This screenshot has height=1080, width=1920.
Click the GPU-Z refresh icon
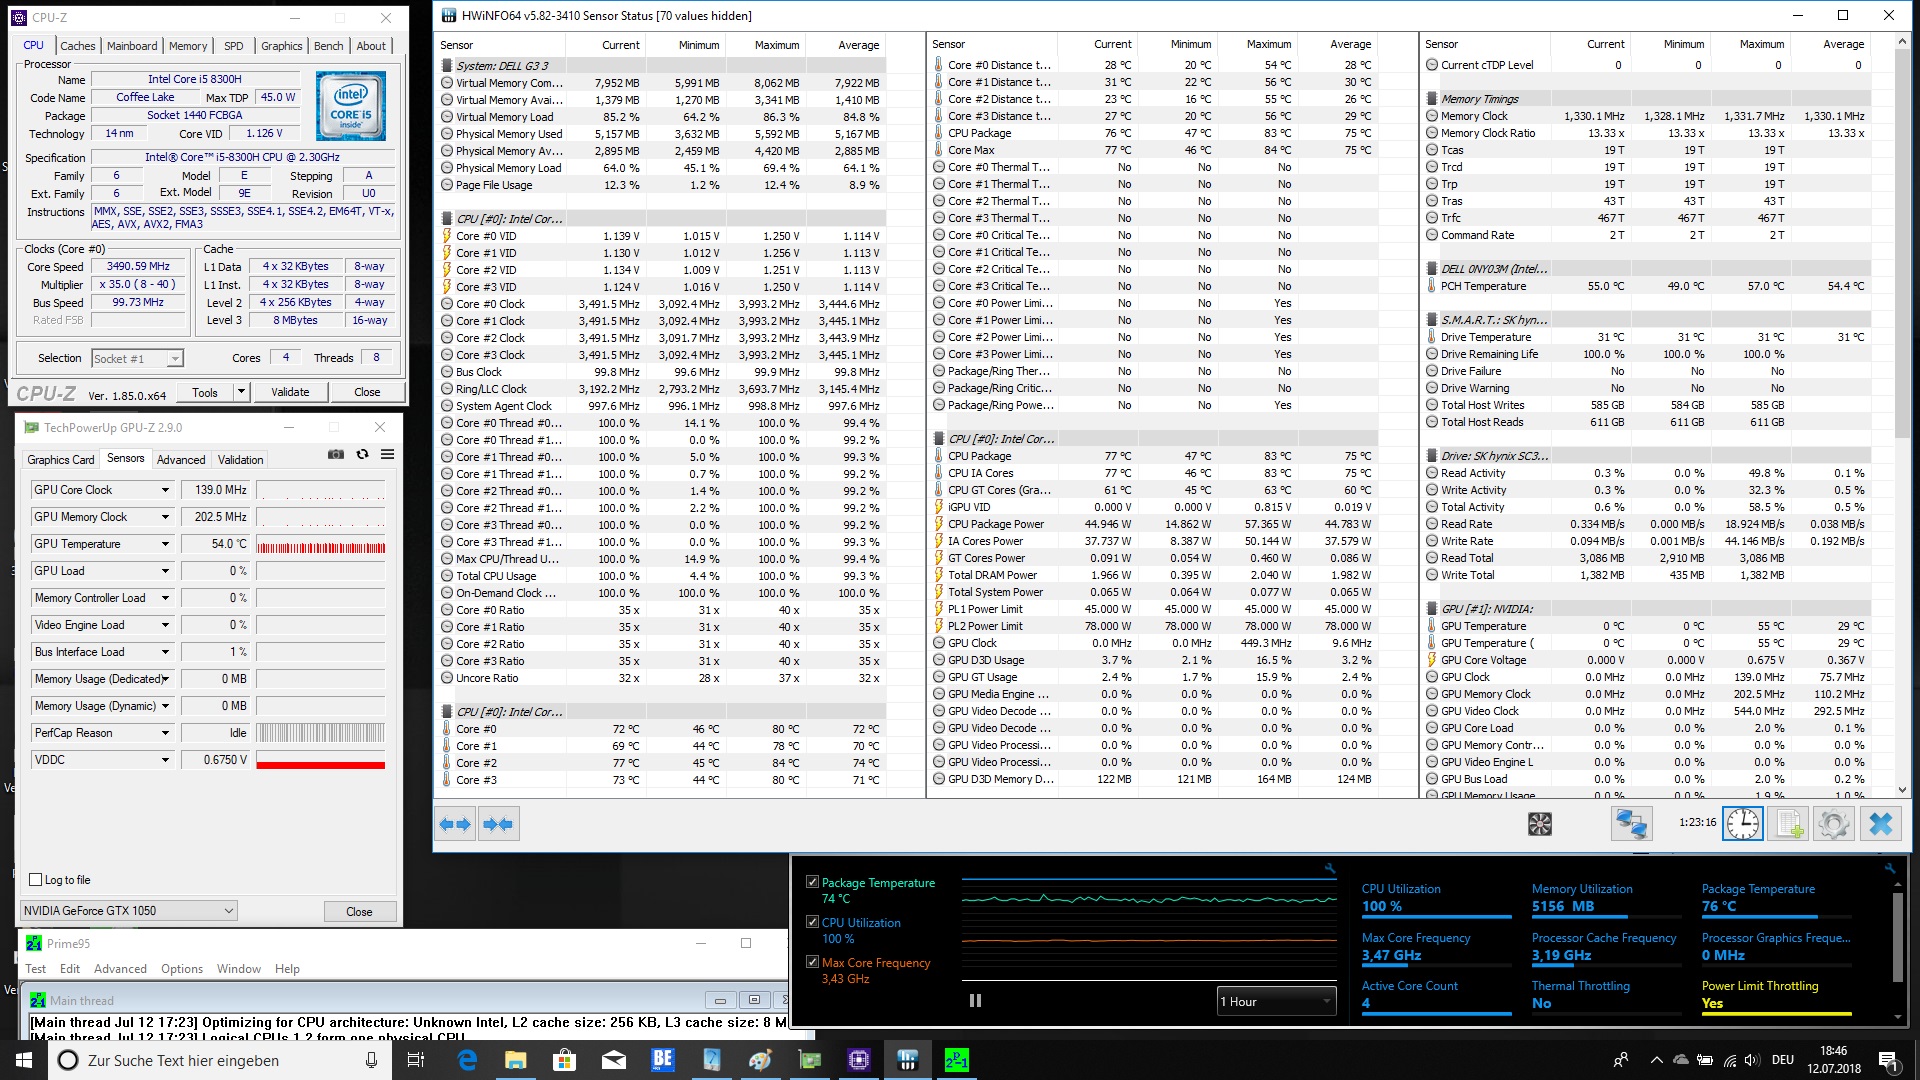[x=362, y=454]
